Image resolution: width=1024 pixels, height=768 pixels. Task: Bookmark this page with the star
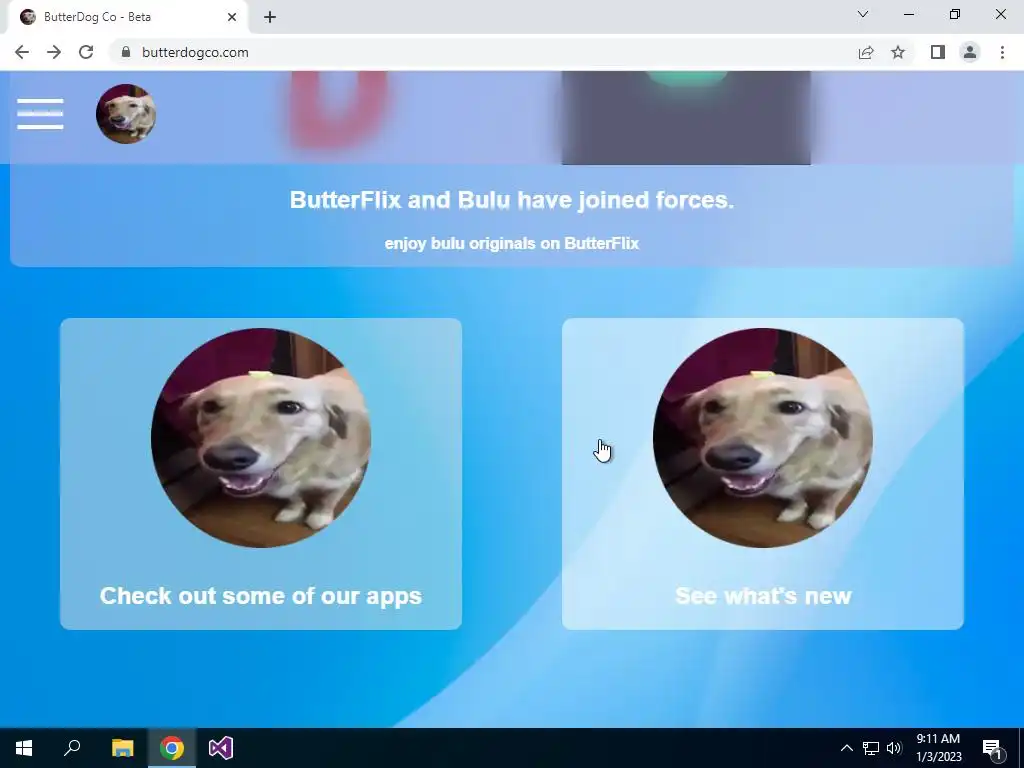tap(898, 52)
